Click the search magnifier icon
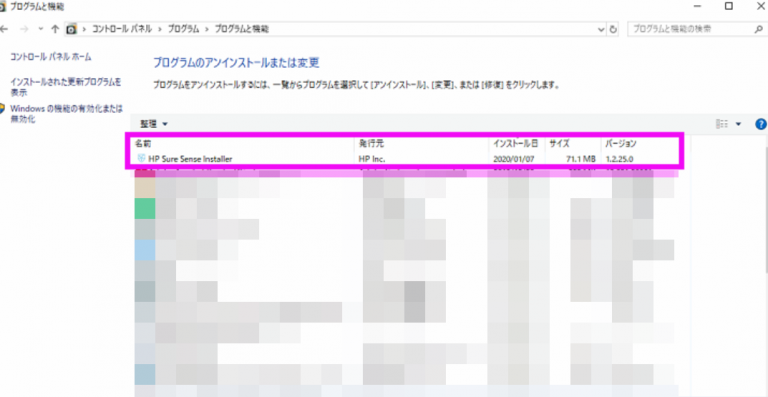The height and width of the screenshot is (397, 768). coord(758,29)
